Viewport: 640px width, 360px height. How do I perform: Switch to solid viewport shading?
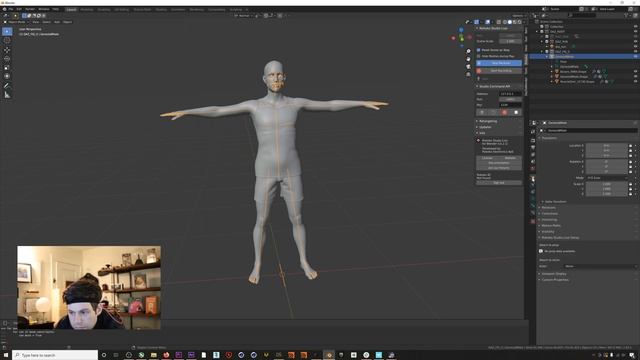(x=510, y=22)
